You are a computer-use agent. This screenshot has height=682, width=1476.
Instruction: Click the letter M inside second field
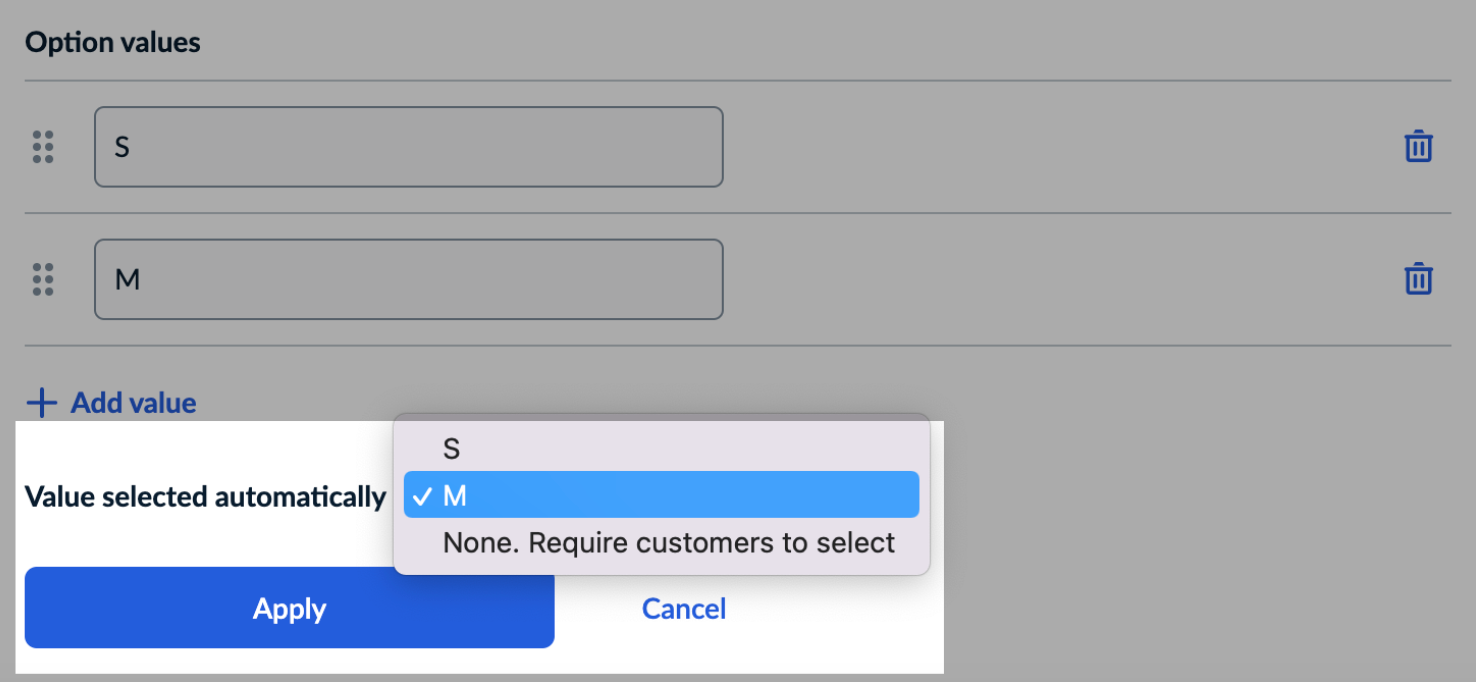pyautogui.click(x=127, y=279)
